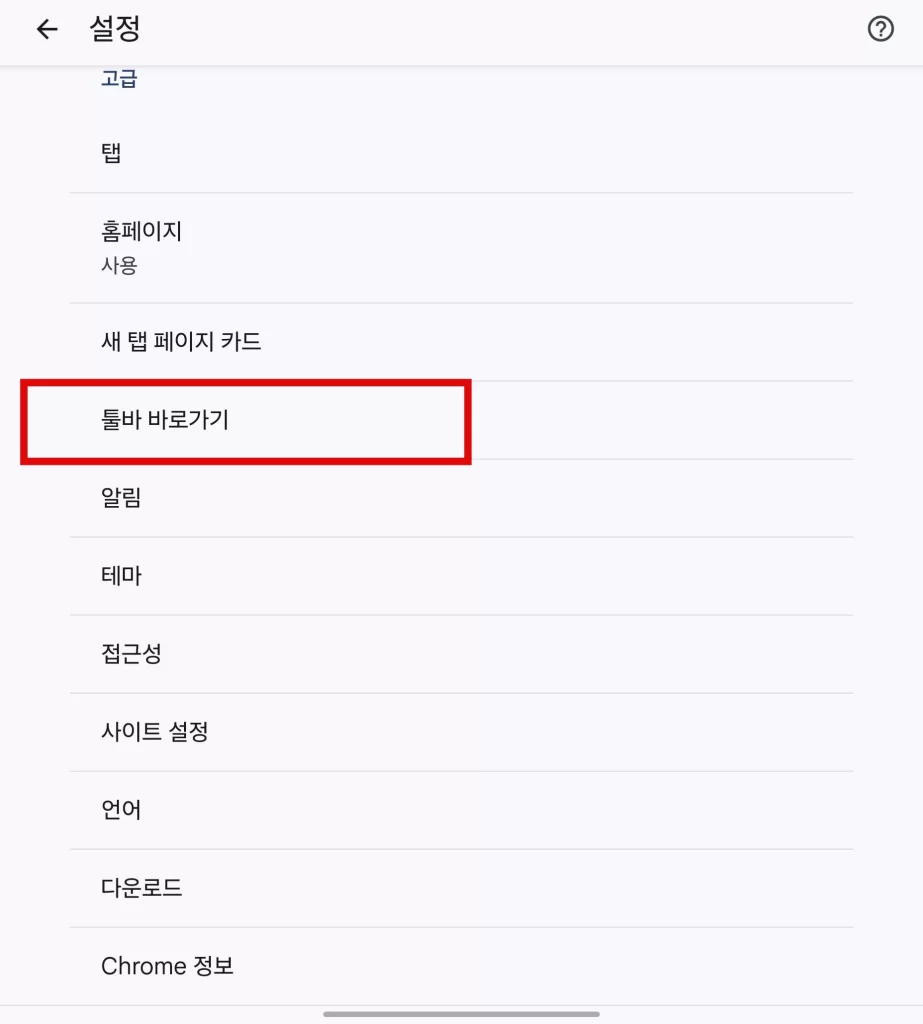Open the help icon in the top corner
The height and width of the screenshot is (1024, 923).
[880, 29]
